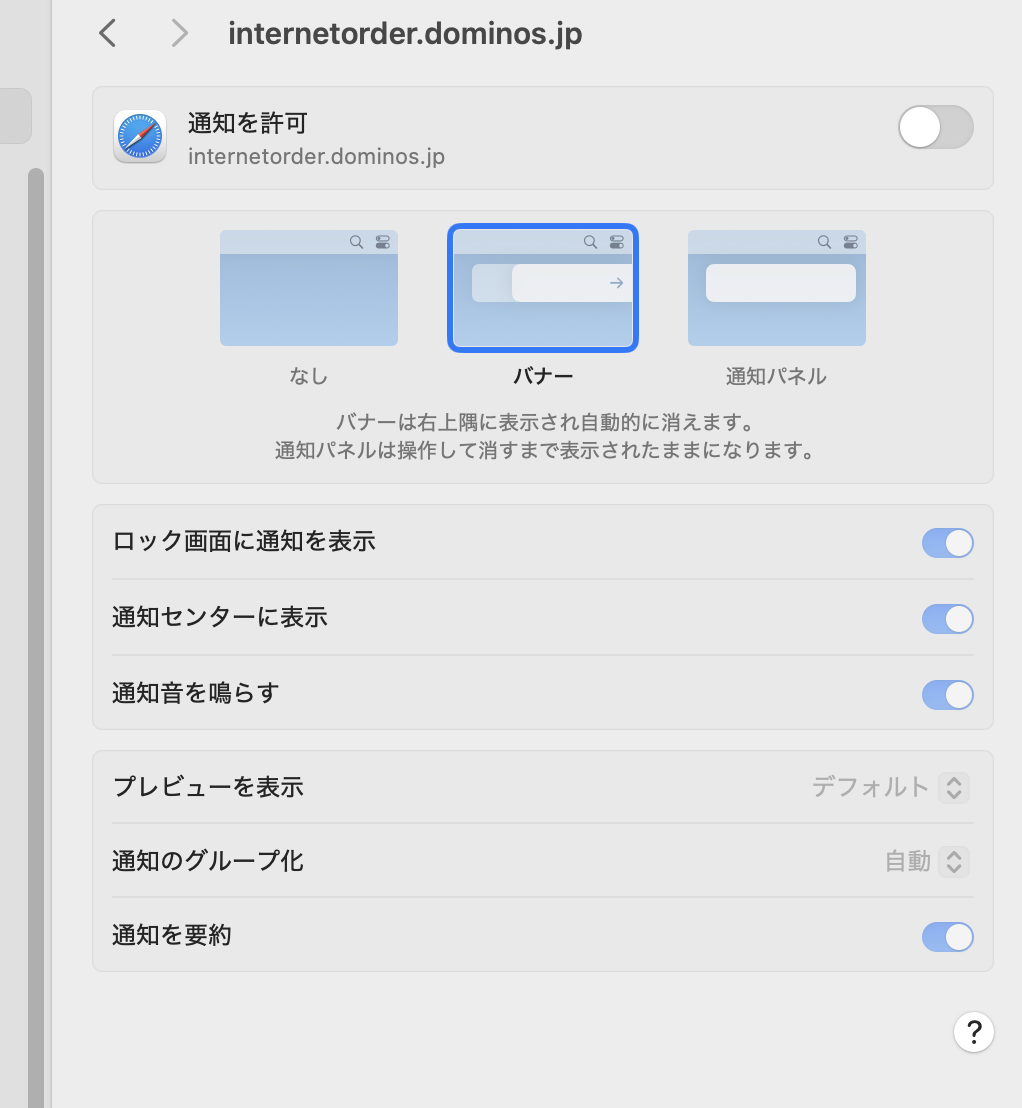Click the 通知を許可 heading text

[247, 123]
